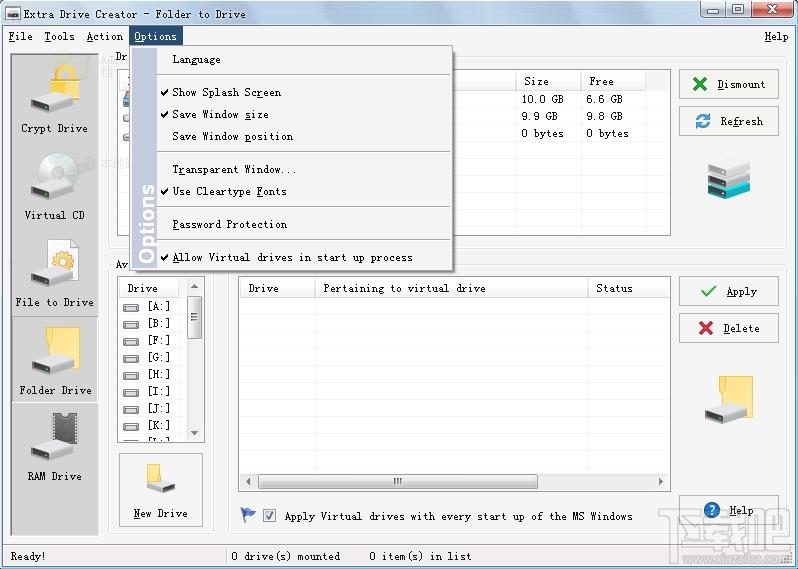This screenshot has height=569, width=798.
Task: Select drive letter [H:] in list
Action: coord(159,374)
